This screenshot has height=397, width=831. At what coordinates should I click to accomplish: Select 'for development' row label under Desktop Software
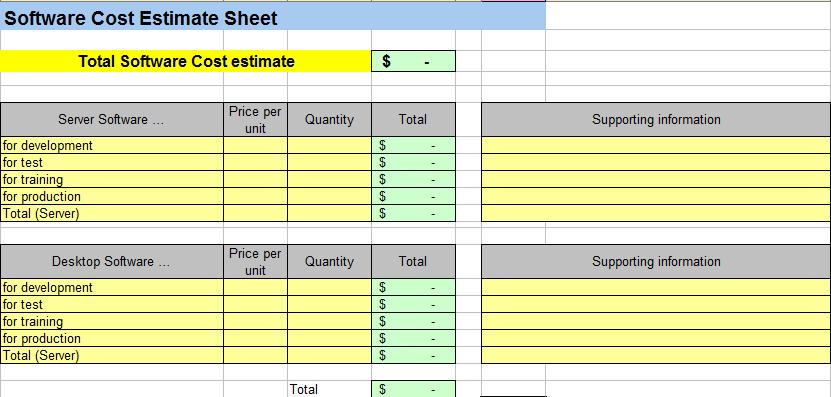(112, 287)
